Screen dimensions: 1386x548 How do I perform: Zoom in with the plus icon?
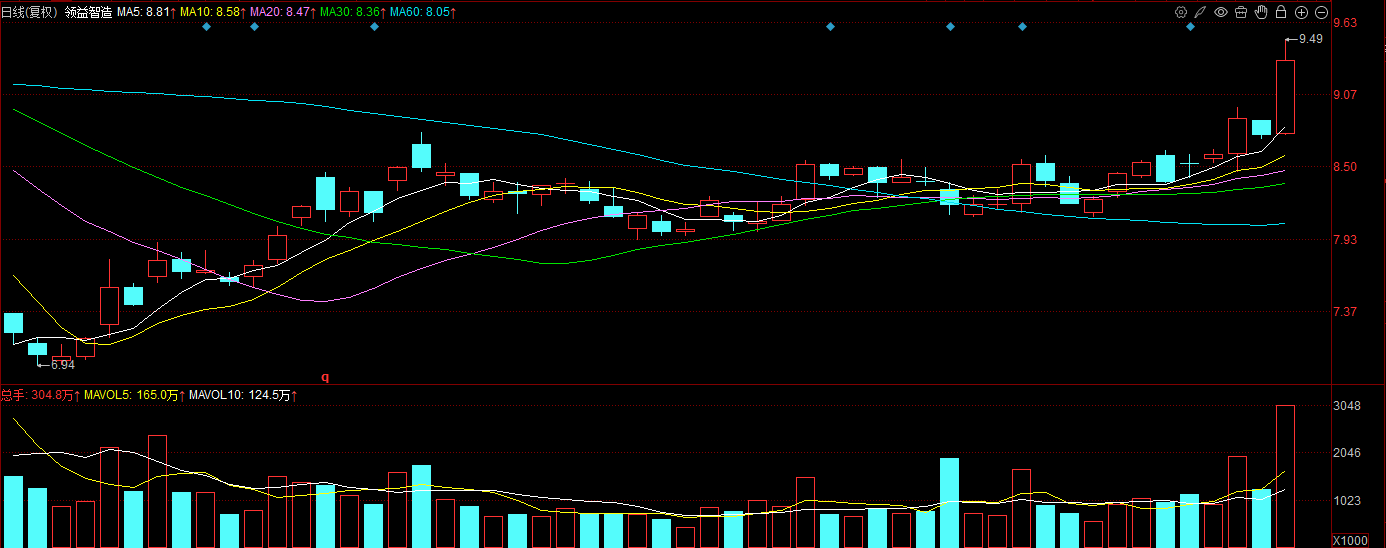click(x=1301, y=12)
